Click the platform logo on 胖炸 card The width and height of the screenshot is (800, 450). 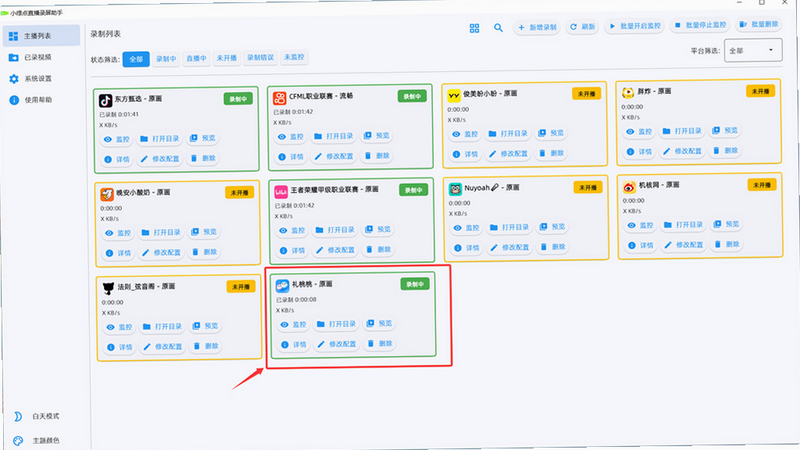pyautogui.click(x=628, y=92)
